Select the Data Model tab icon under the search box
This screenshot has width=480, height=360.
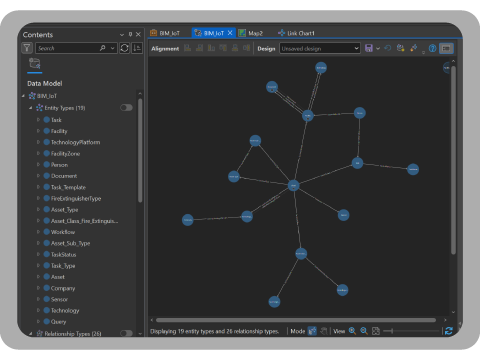[35, 63]
